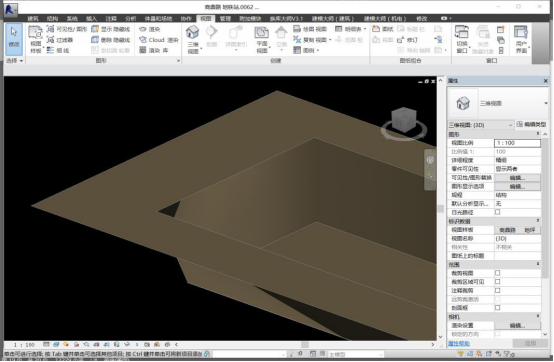Toggle the 细线 (Thin Lines) tool
Image resolution: width=554 pixels, height=362 pixels.
(x=58, y=51)
